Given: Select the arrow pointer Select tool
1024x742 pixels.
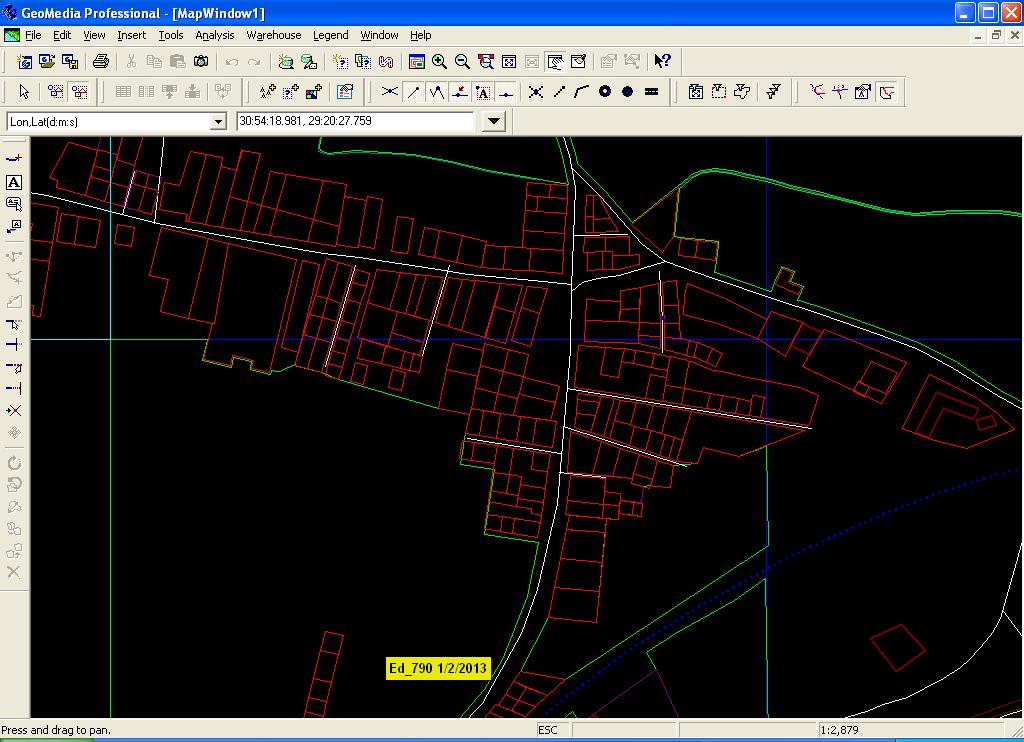Looking at the screenshot, I should click(x=24, y=92).
